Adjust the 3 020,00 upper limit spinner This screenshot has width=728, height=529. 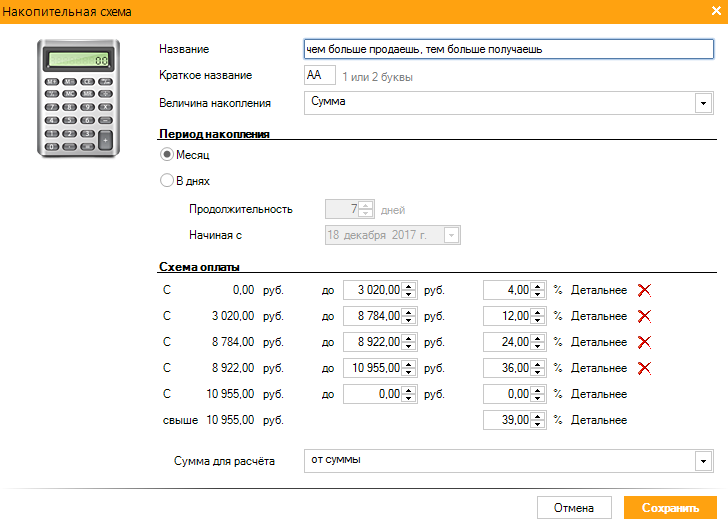coord(409,290)
